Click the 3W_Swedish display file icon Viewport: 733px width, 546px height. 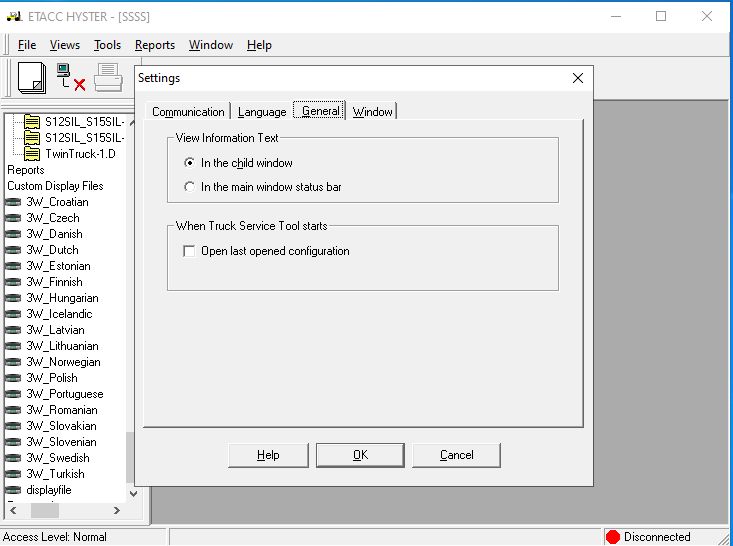(13, 458)
